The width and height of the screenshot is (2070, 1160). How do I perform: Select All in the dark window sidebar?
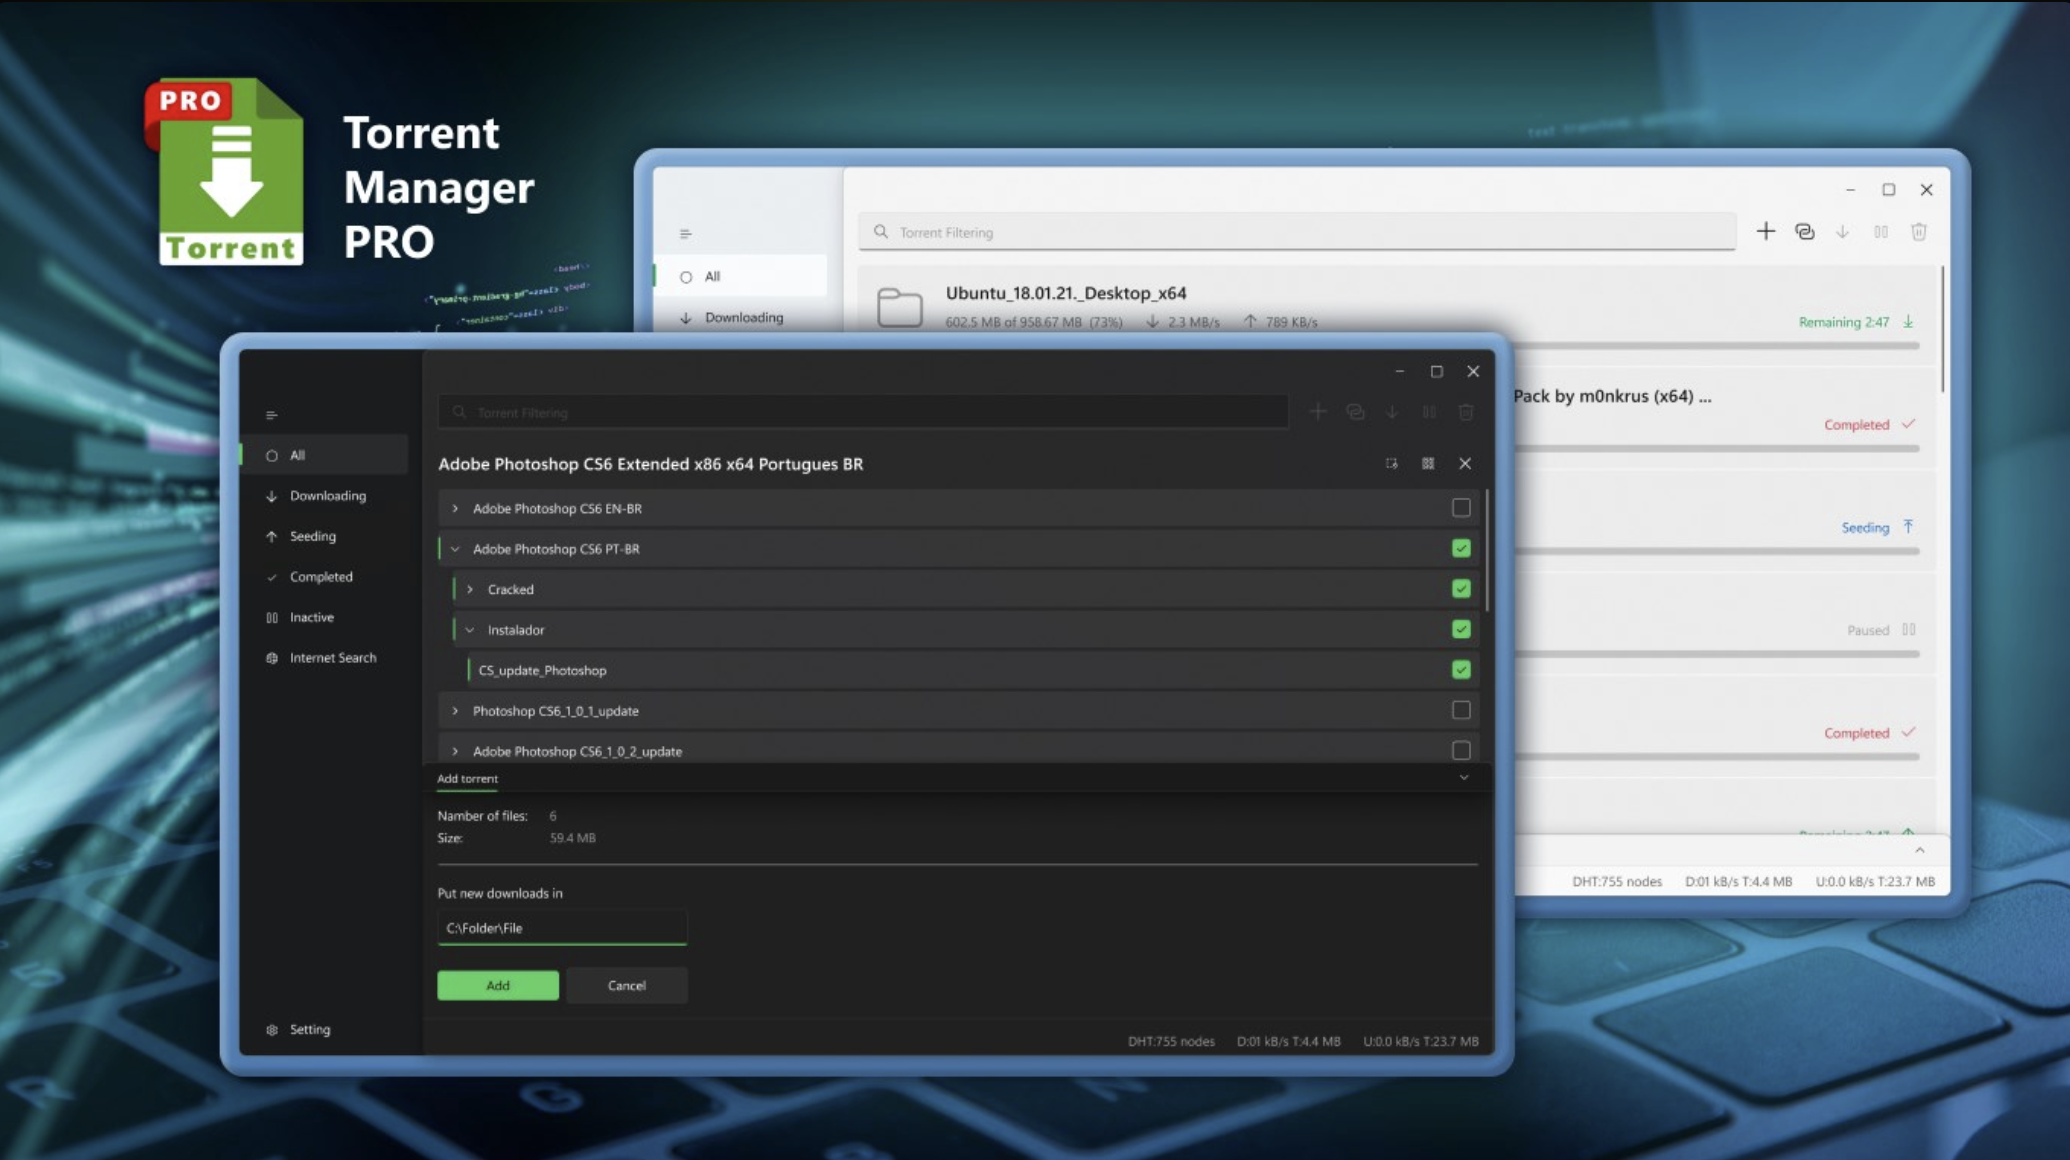[324, 455]
